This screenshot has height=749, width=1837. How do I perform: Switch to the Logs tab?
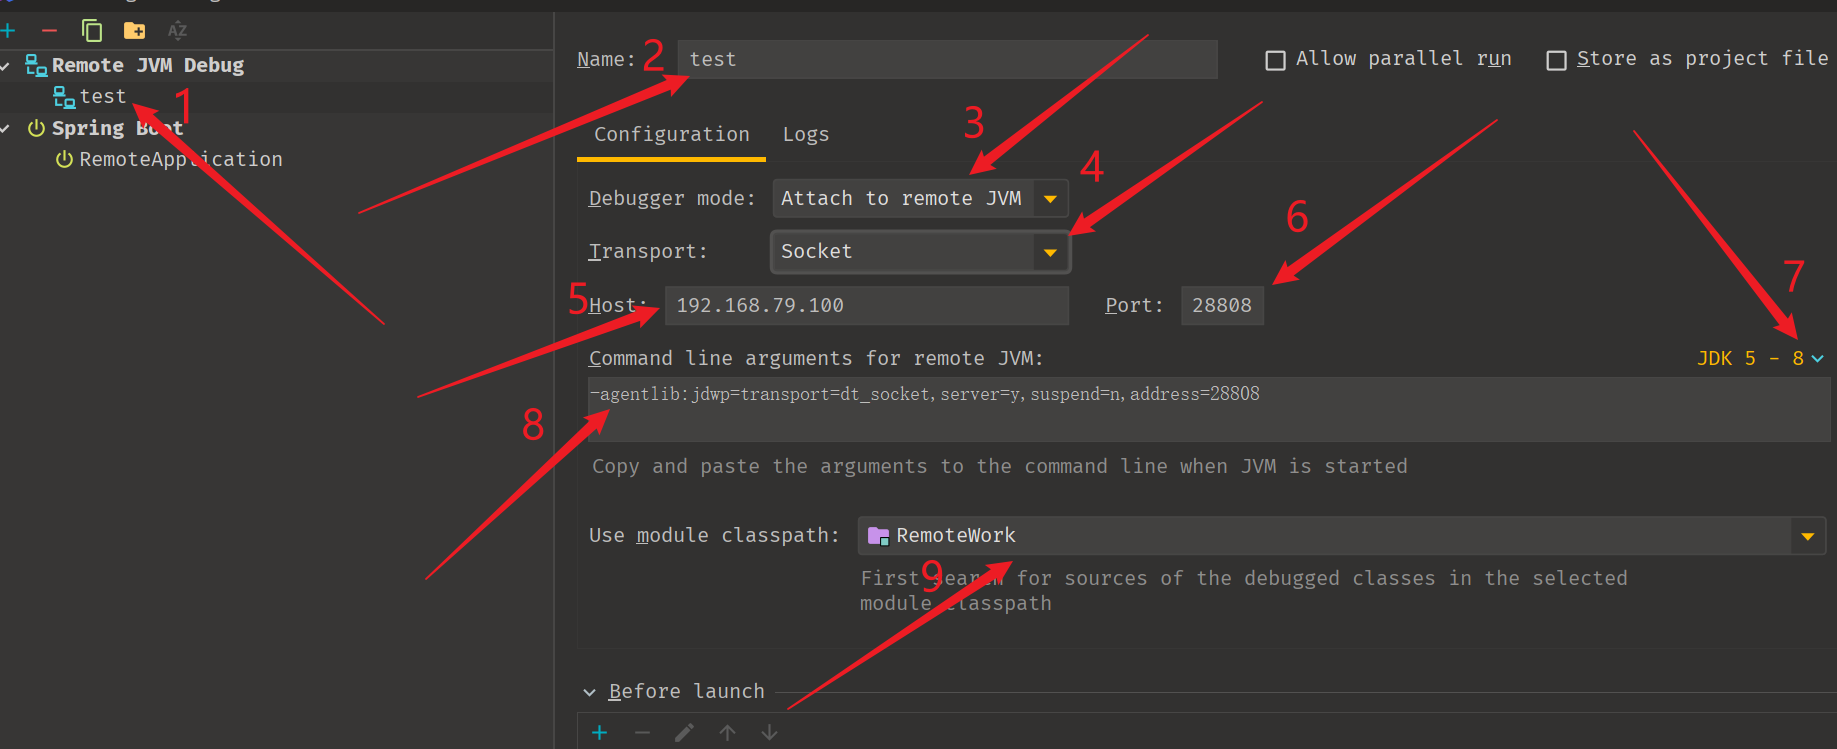(806, 135)
